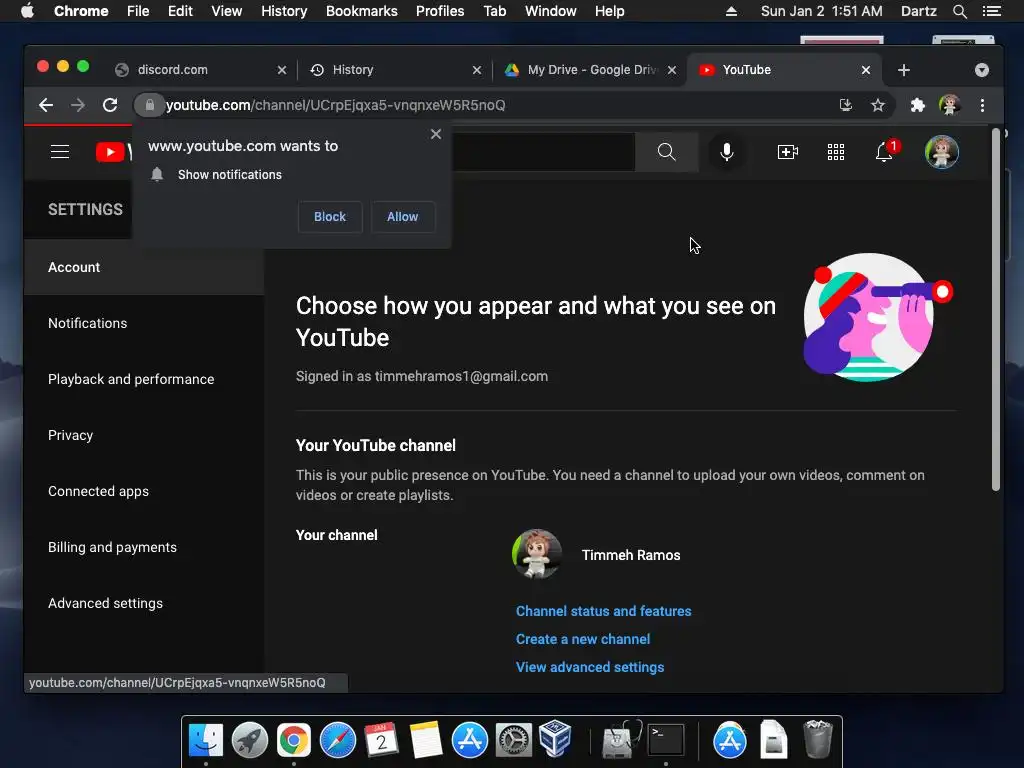
Task: Go forward with the browser arrow
Action: (78, 105)
